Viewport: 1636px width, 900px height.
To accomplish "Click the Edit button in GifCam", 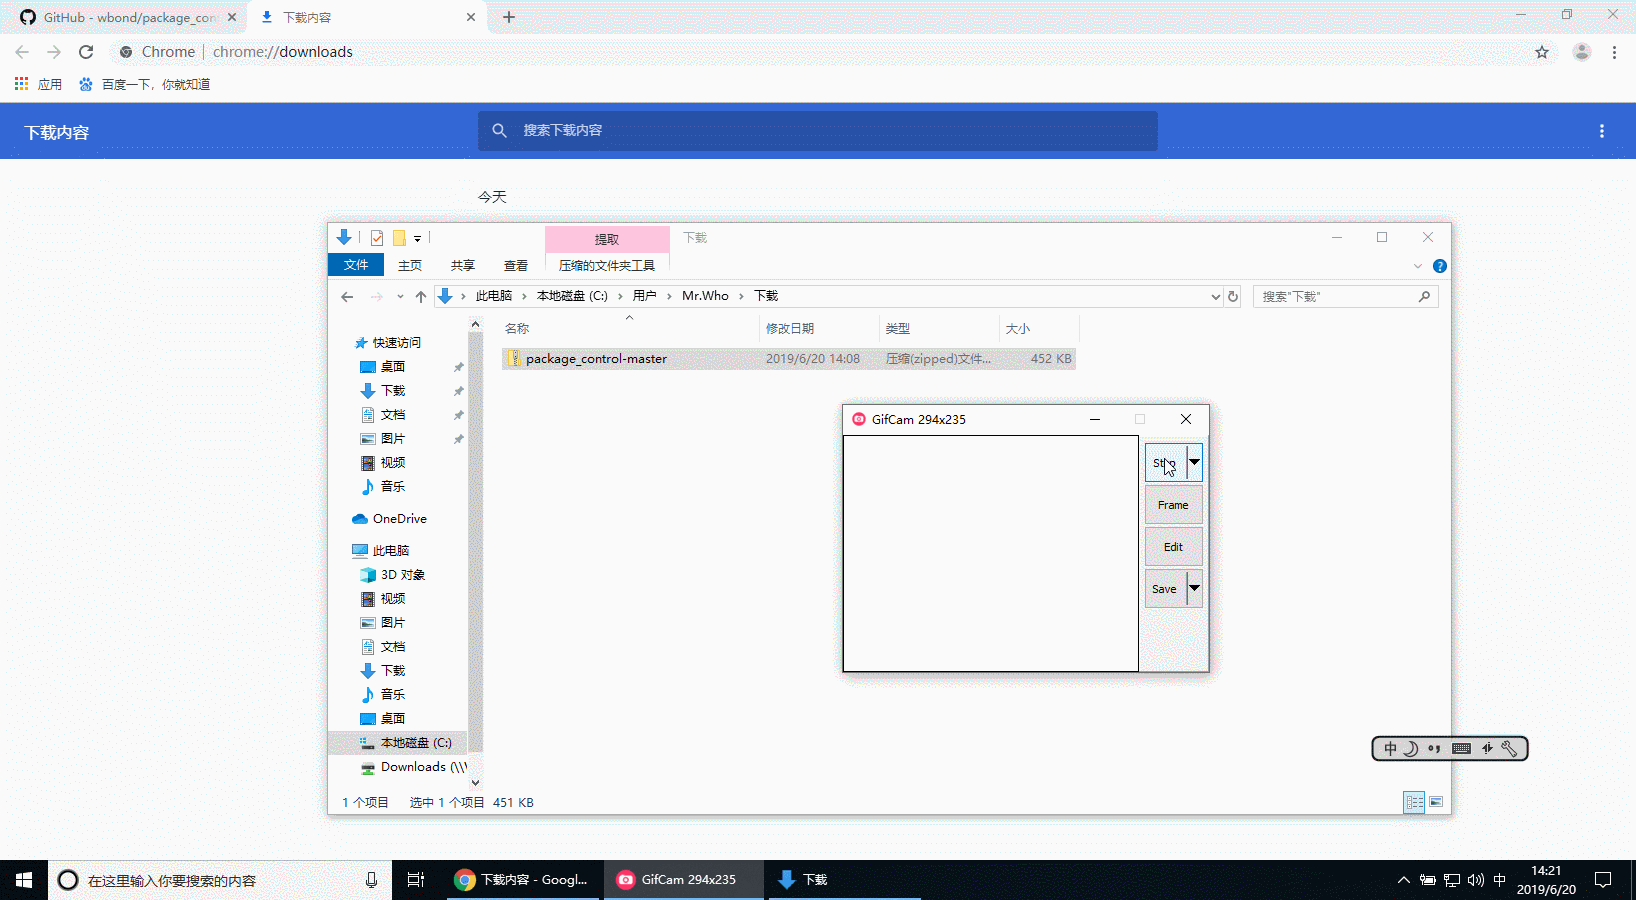I will click(x=1173, y=547).
